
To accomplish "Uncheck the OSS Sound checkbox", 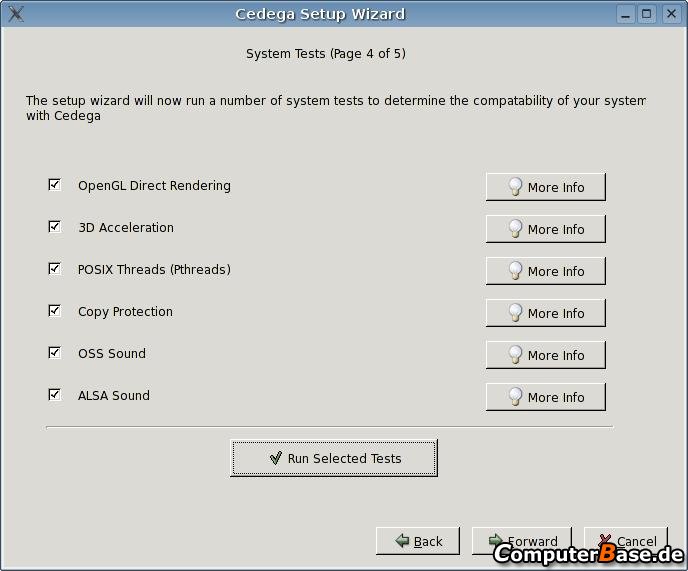I will click(x=54, y=352).
